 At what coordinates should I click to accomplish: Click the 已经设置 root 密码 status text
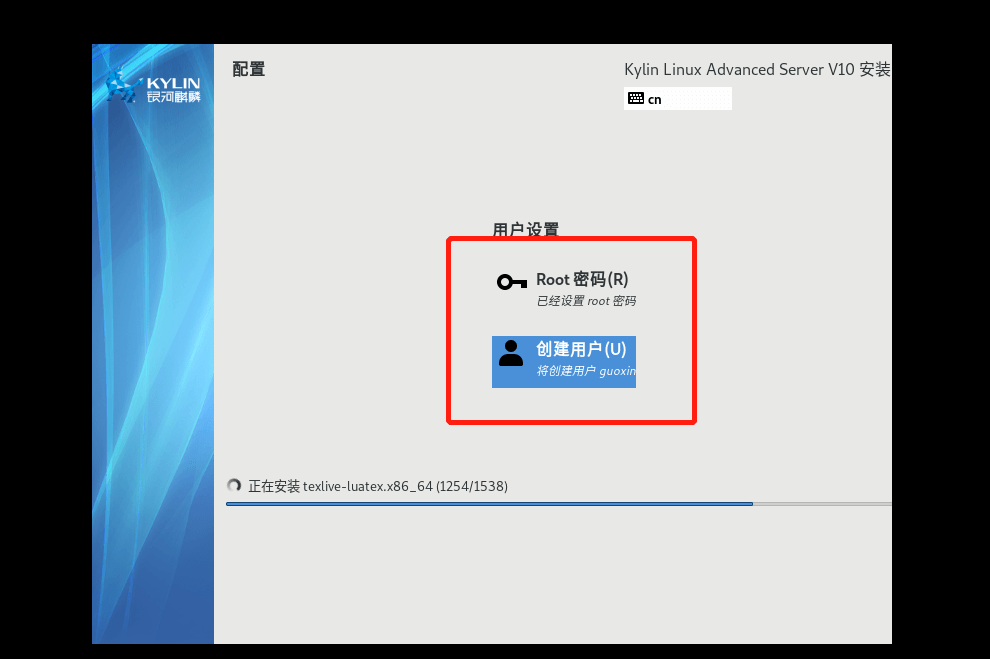point(586,301)
